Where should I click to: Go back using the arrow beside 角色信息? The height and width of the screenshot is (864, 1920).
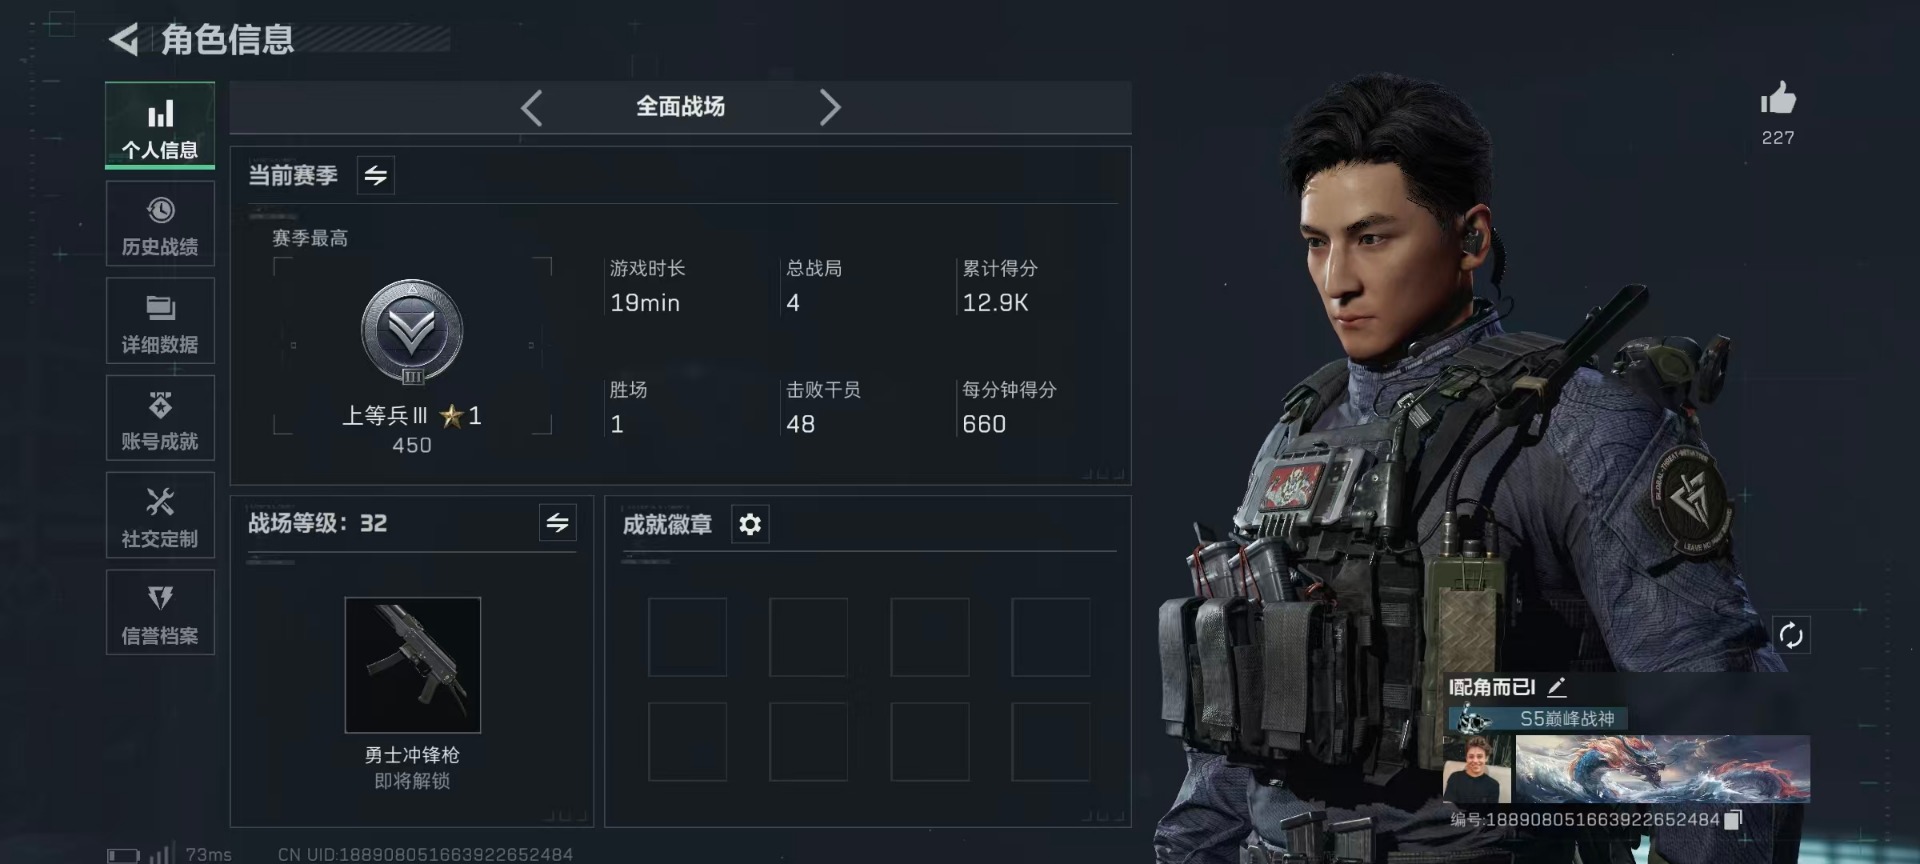click(x=123, y=40)
